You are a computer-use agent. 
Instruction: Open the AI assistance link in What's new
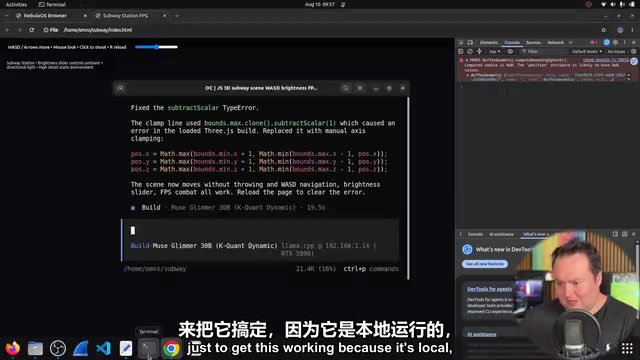tap(482, 334)
